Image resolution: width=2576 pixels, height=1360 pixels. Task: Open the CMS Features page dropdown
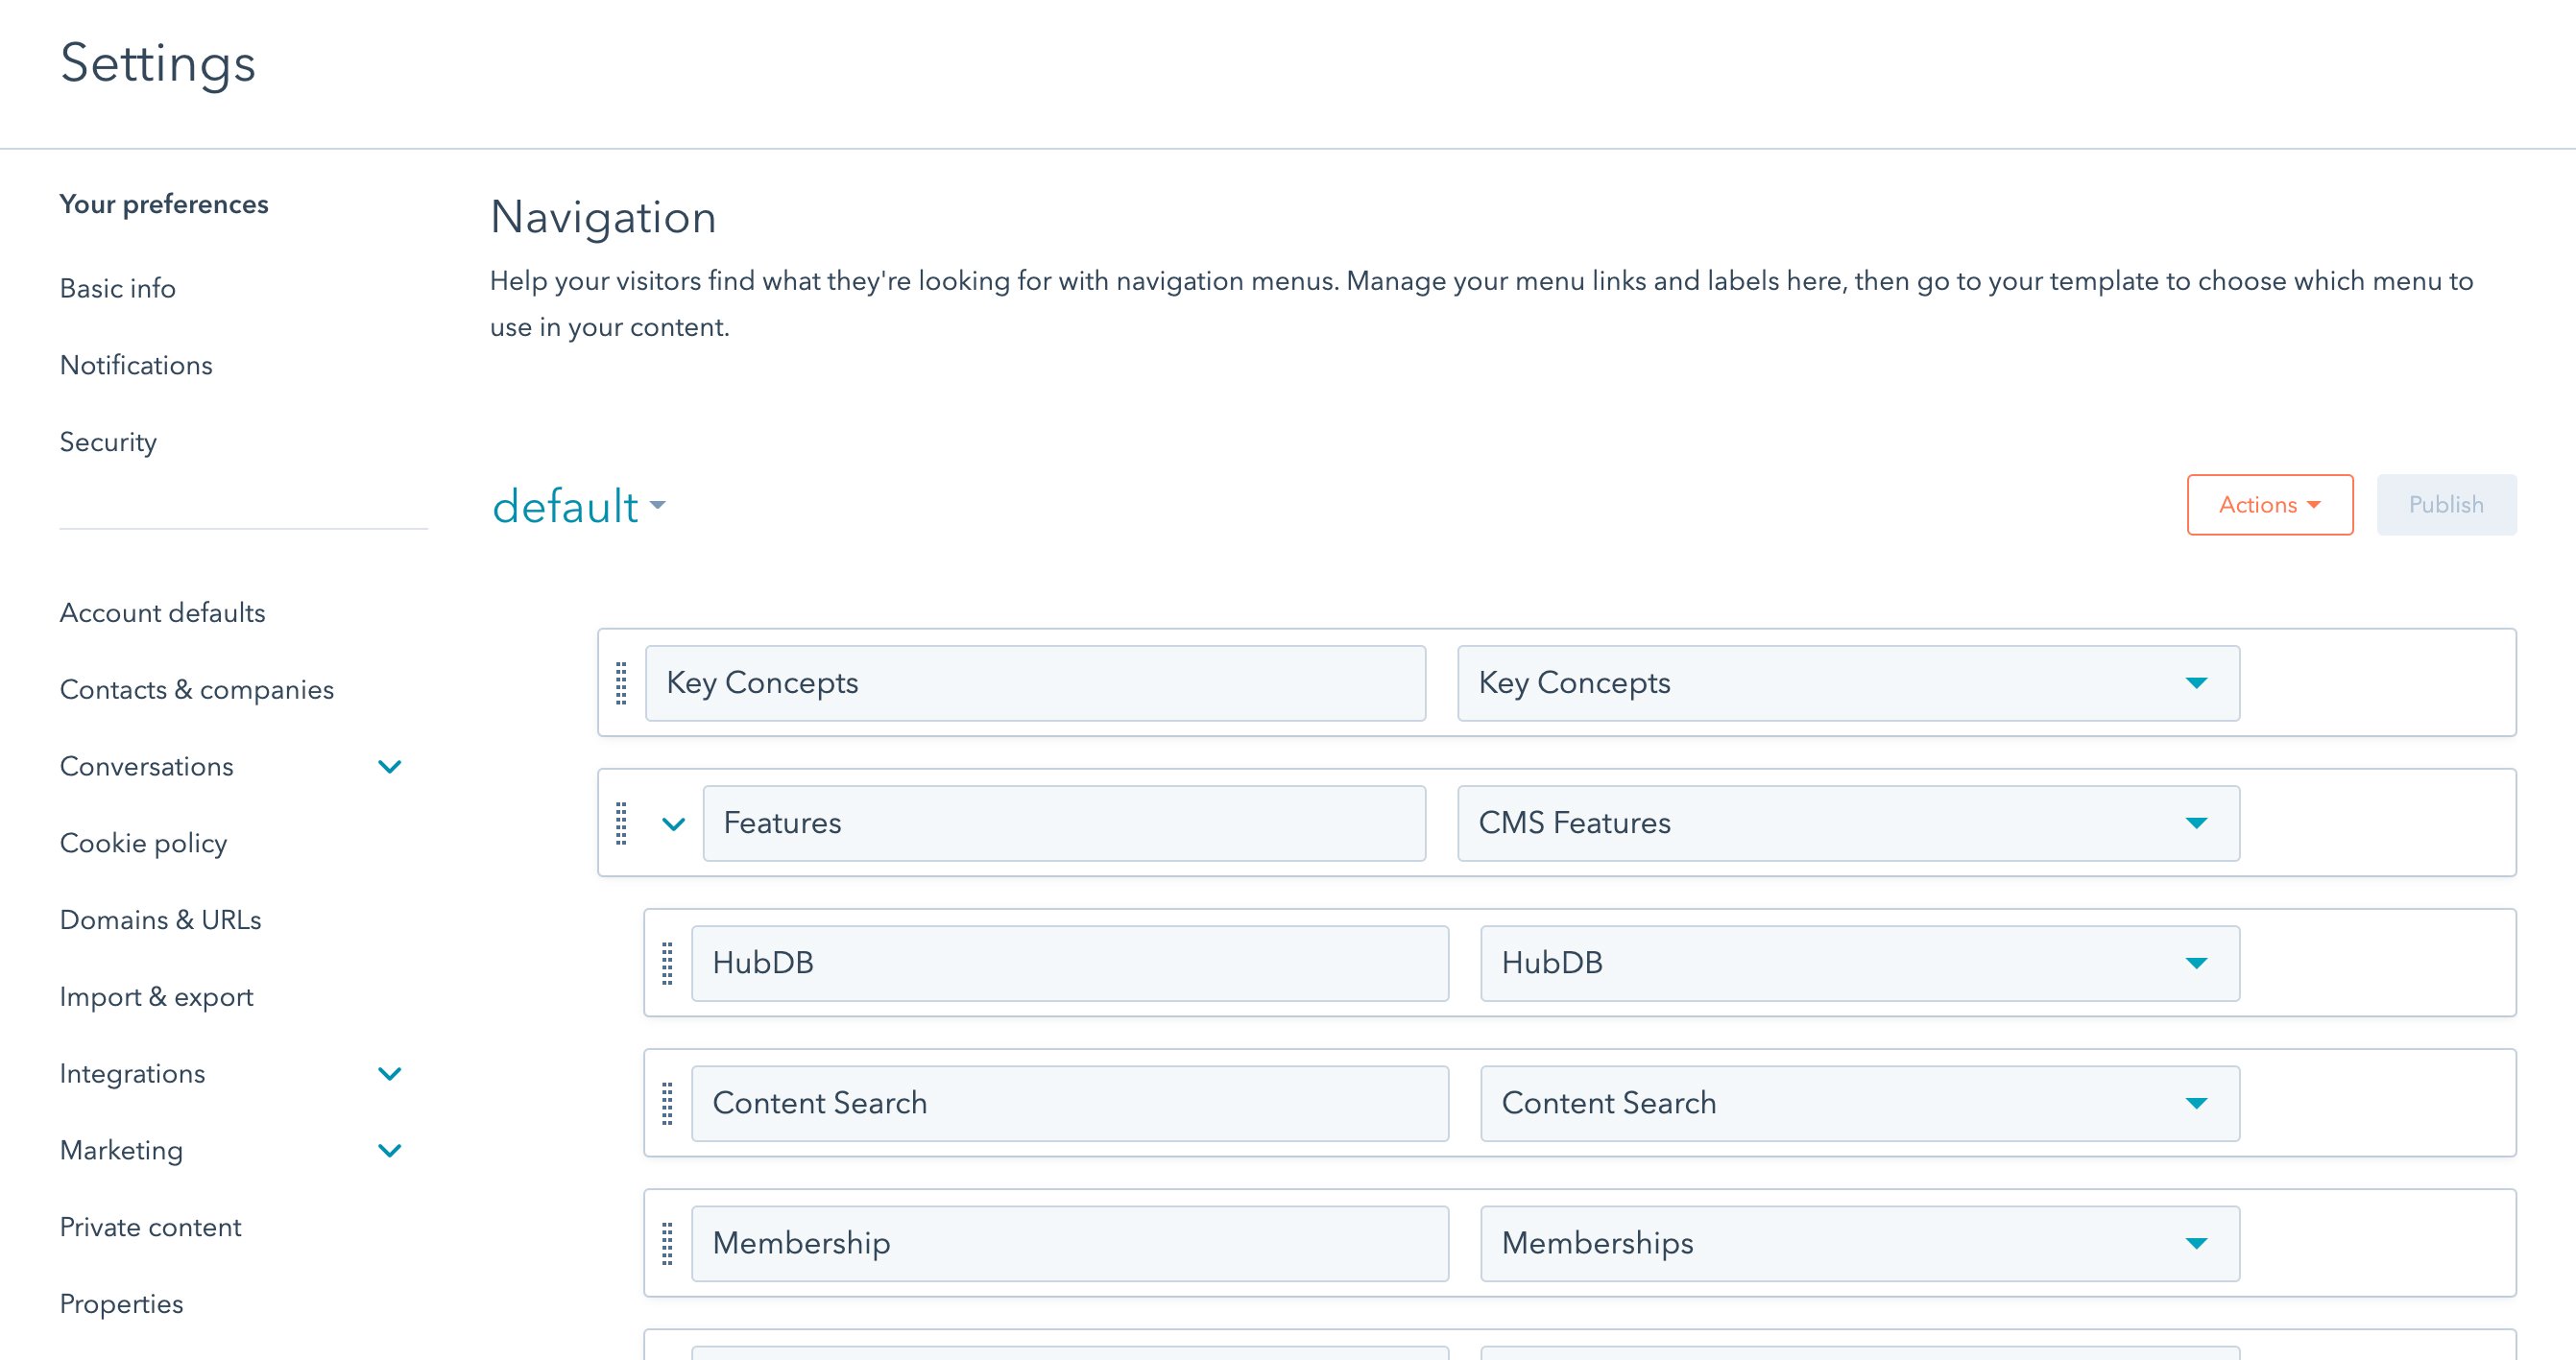1847,823
